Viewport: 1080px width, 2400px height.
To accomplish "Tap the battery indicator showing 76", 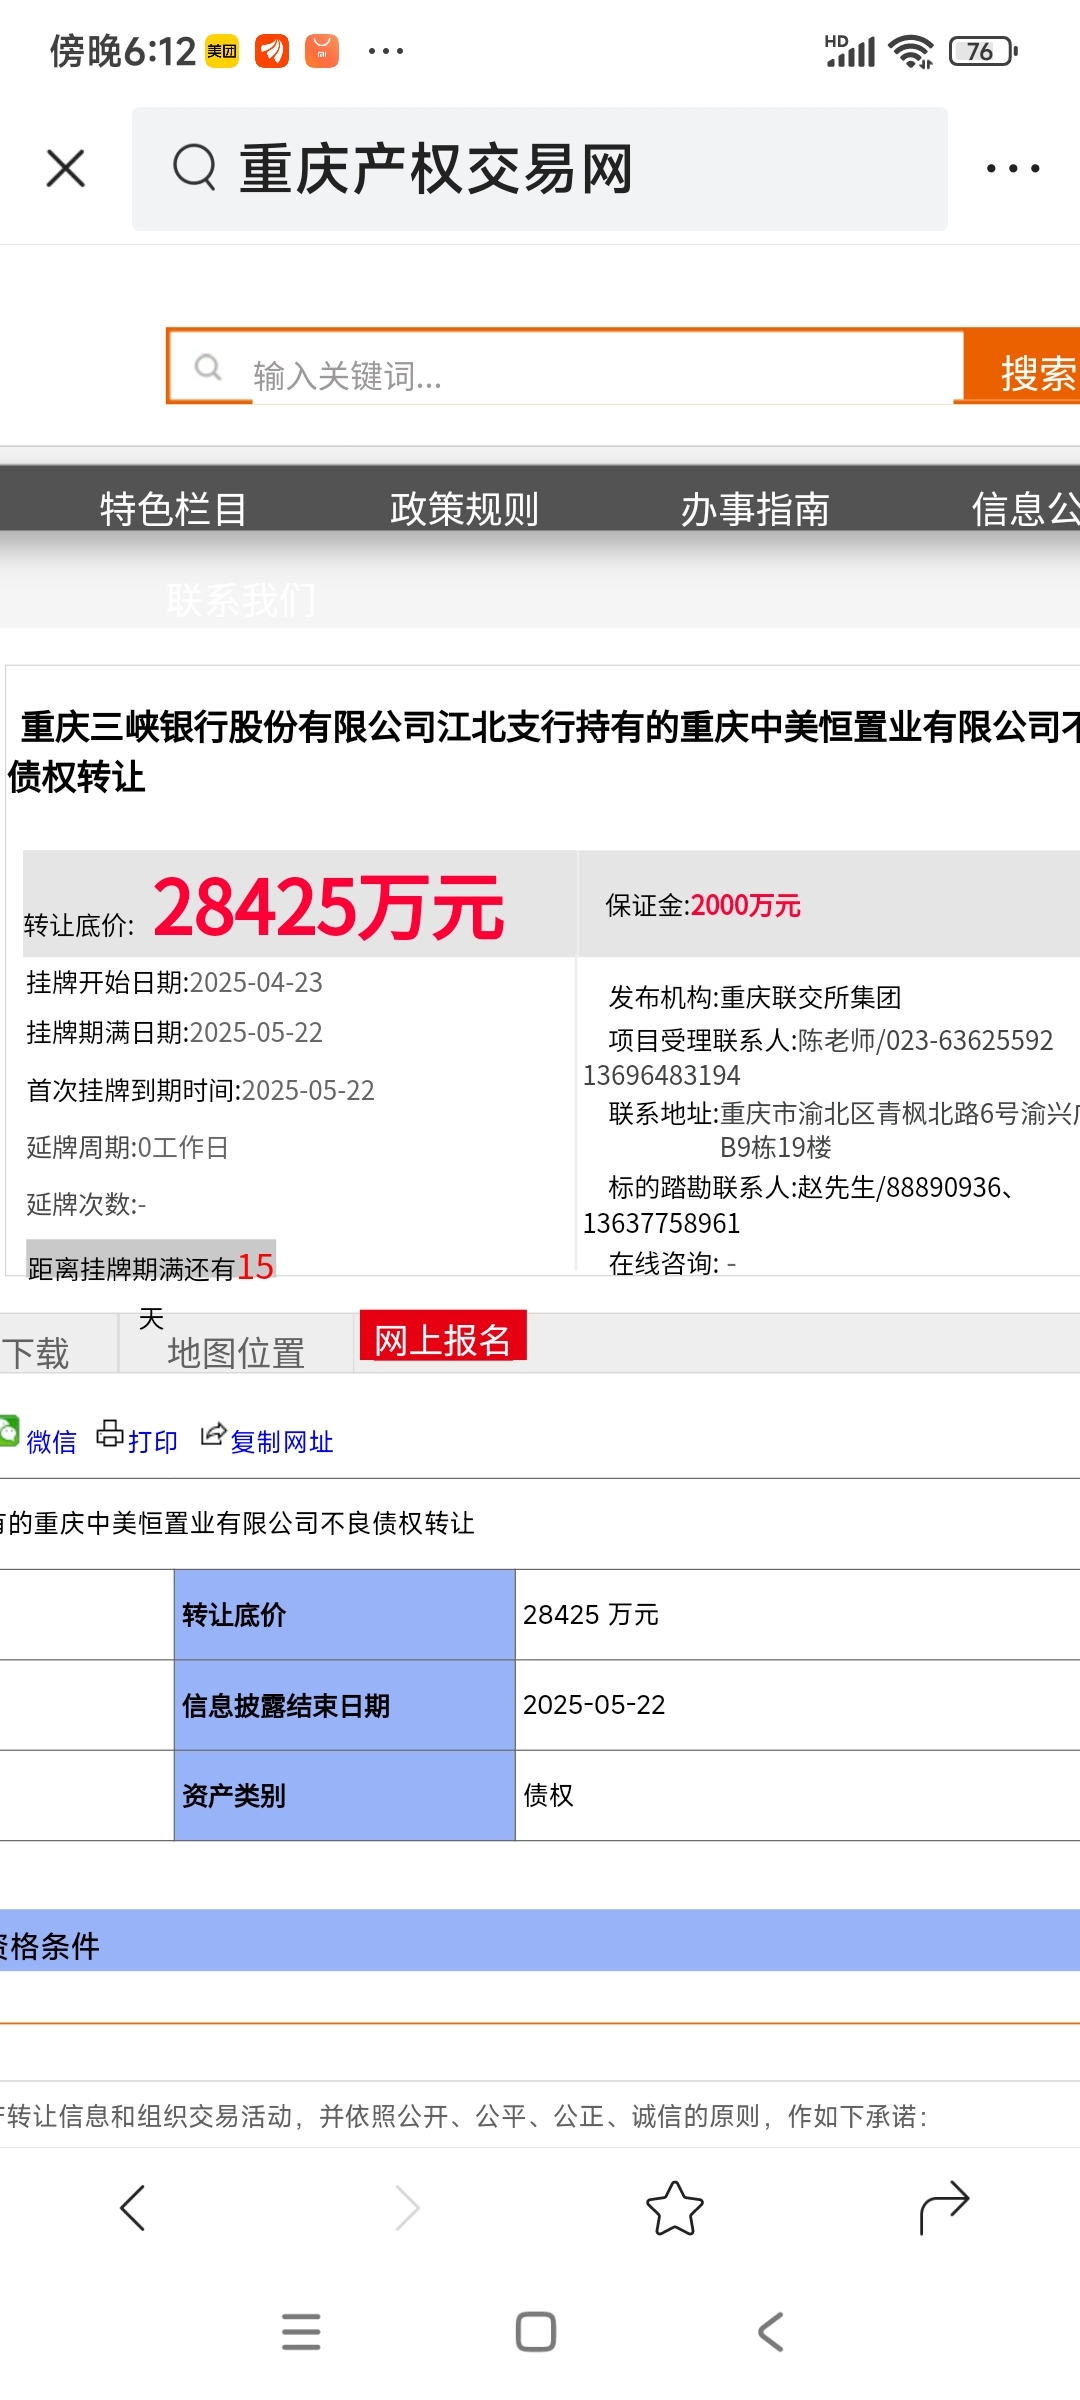I will (984, 51).
